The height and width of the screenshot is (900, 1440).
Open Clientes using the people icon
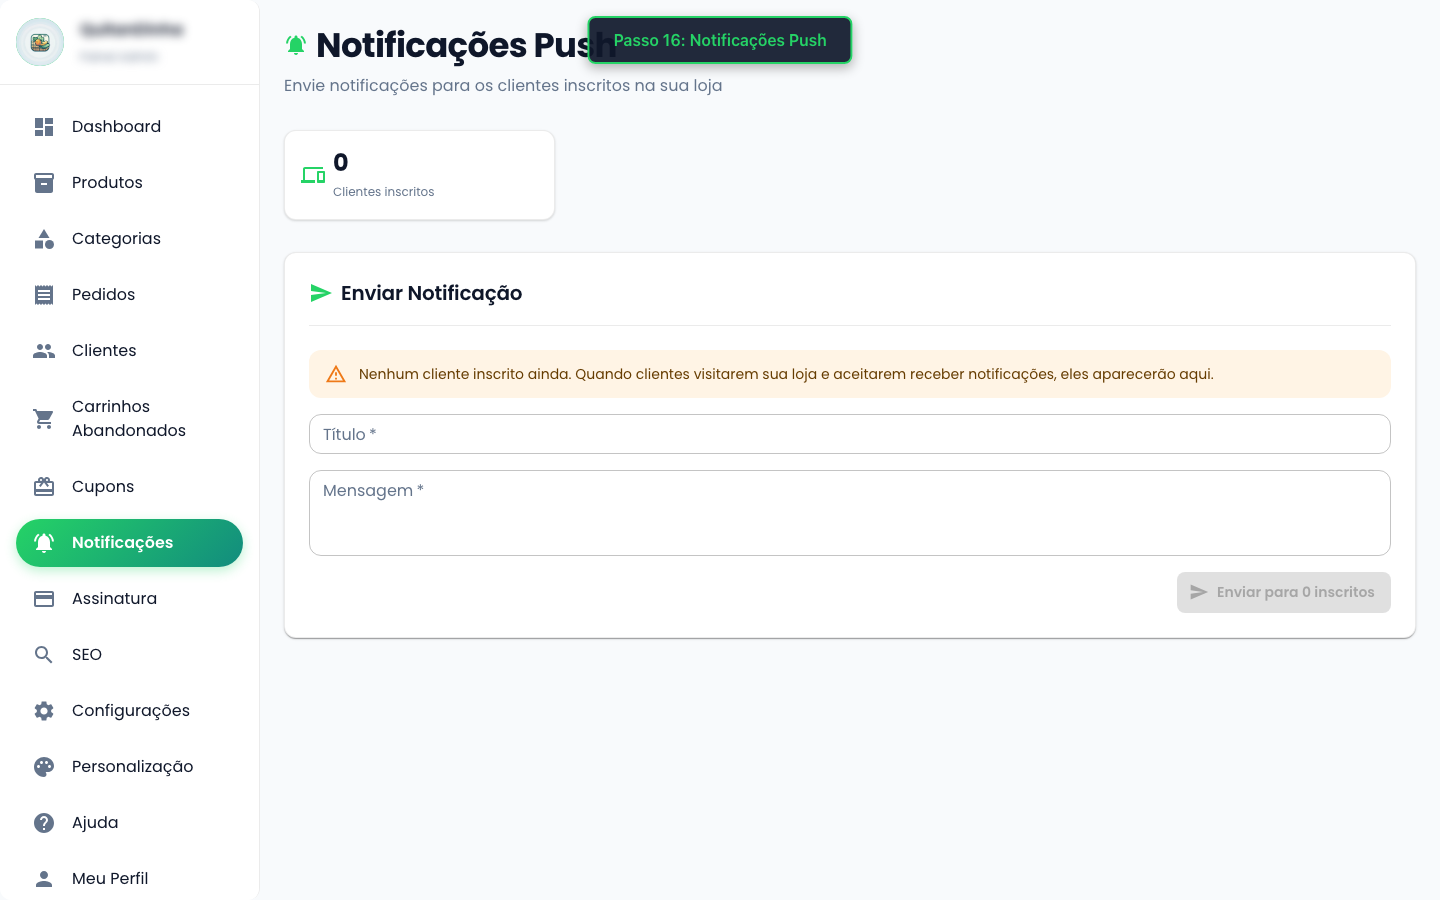pos(44,351)
